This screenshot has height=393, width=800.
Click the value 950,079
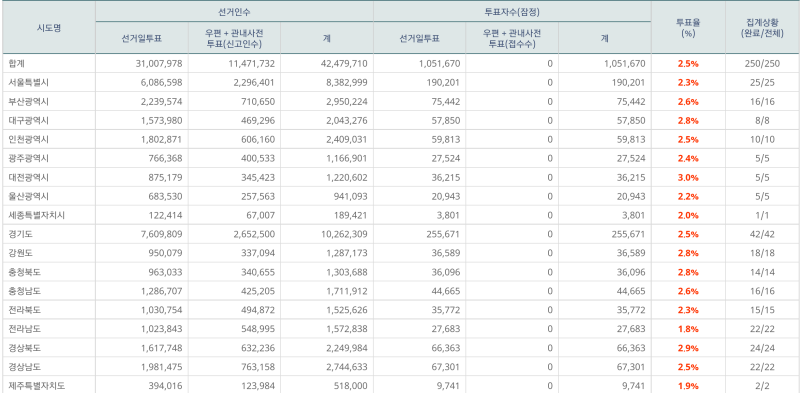coord(167,253)
